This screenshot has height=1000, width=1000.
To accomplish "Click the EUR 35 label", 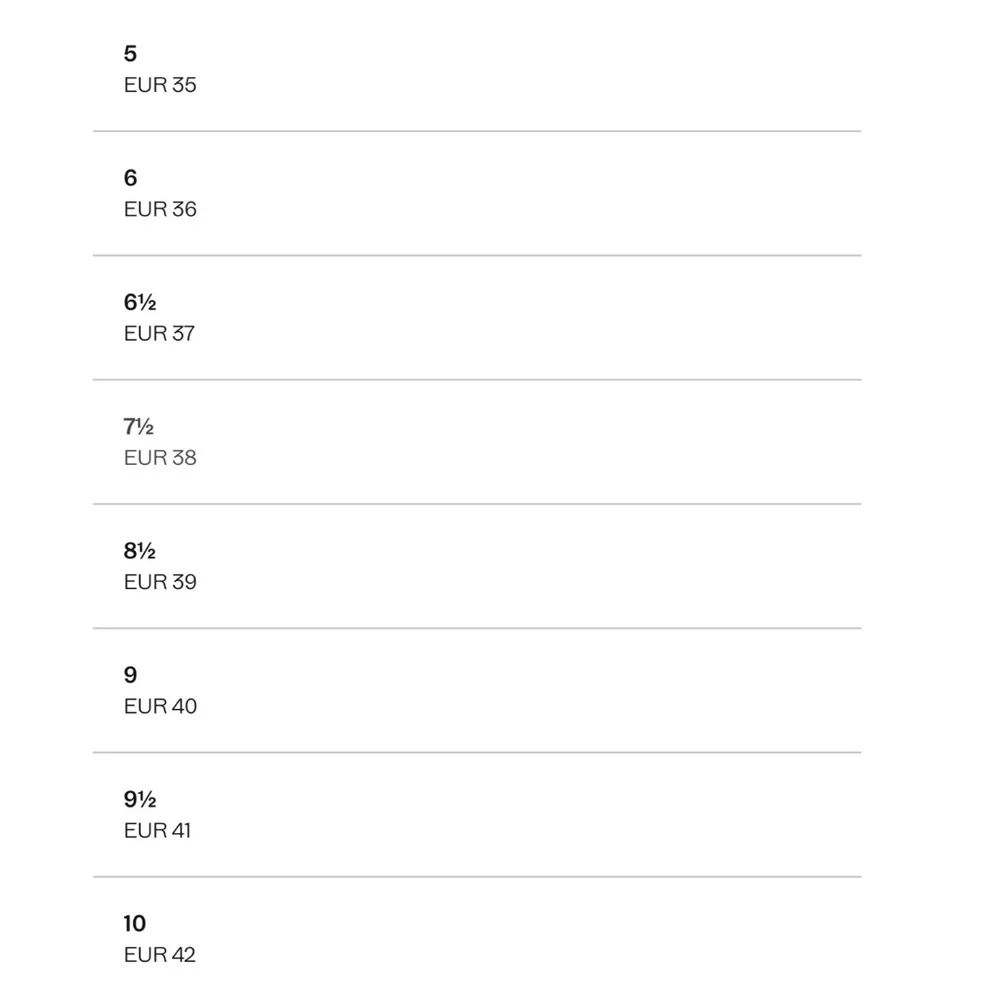I will (x=160, y=85).
